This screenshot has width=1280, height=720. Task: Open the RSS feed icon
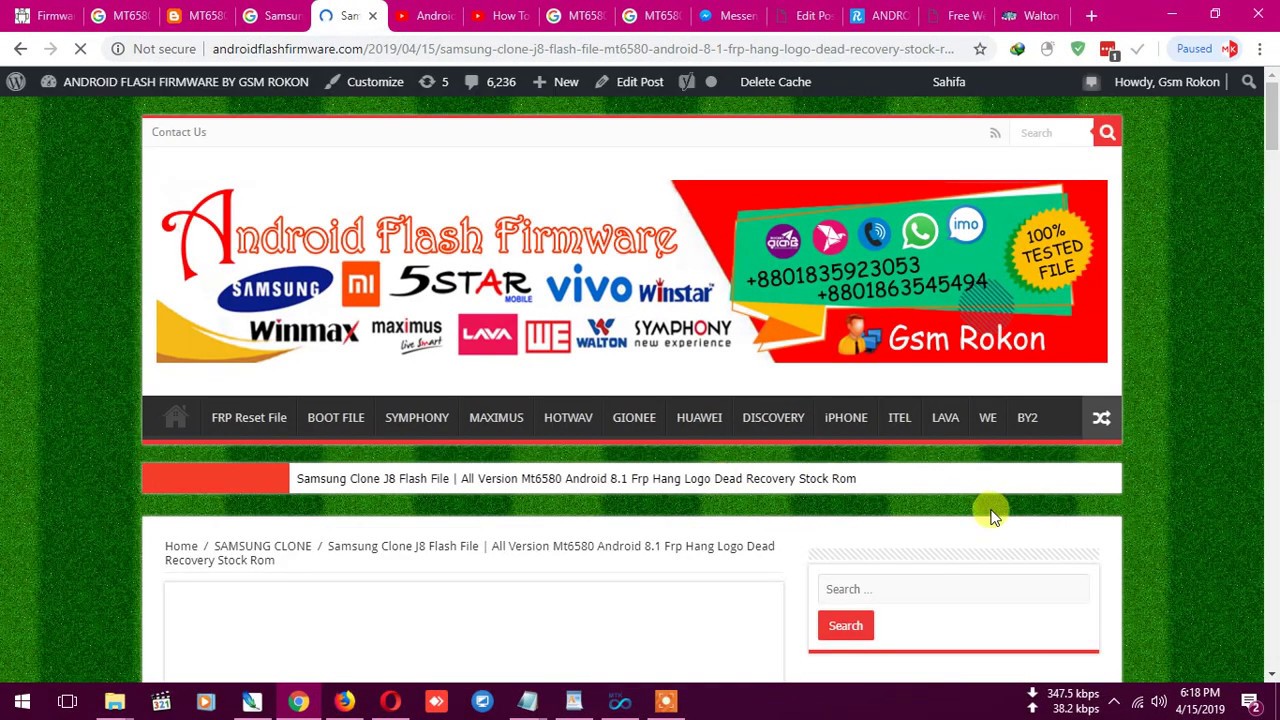pos(995,132)
